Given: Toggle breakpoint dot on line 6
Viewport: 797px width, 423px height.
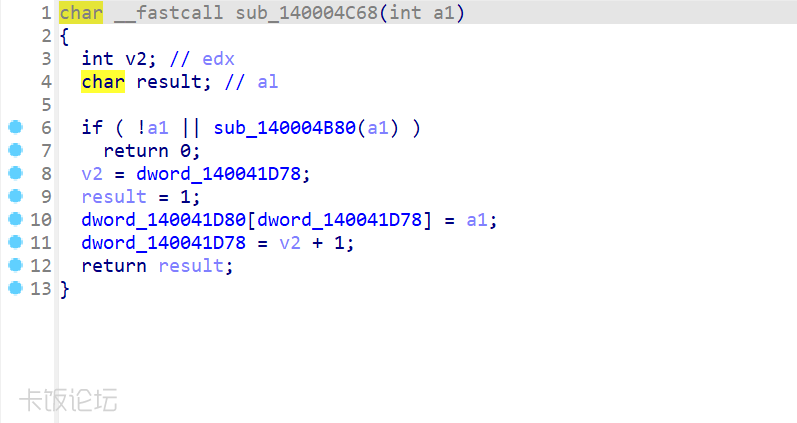Looking at the screenshot, I should 15,127.
